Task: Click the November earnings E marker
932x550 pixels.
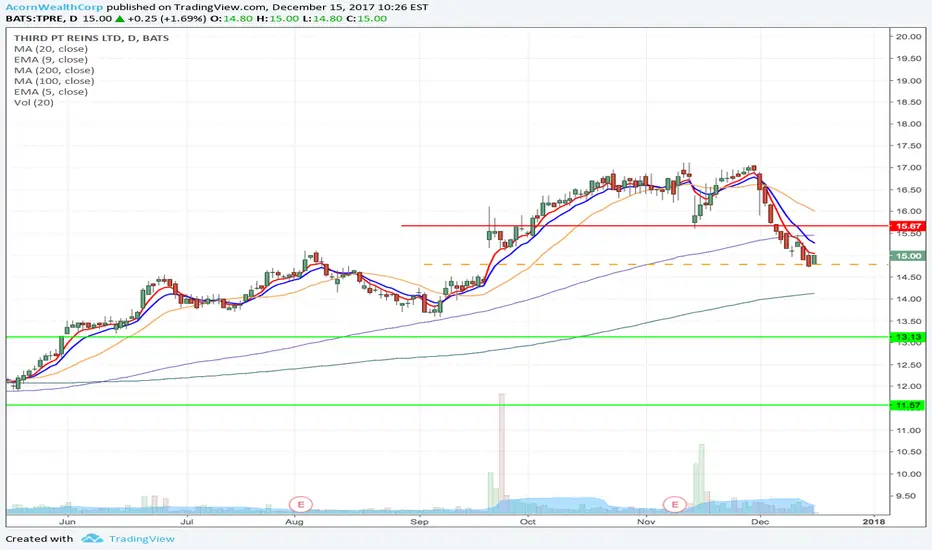Action: 675,504
